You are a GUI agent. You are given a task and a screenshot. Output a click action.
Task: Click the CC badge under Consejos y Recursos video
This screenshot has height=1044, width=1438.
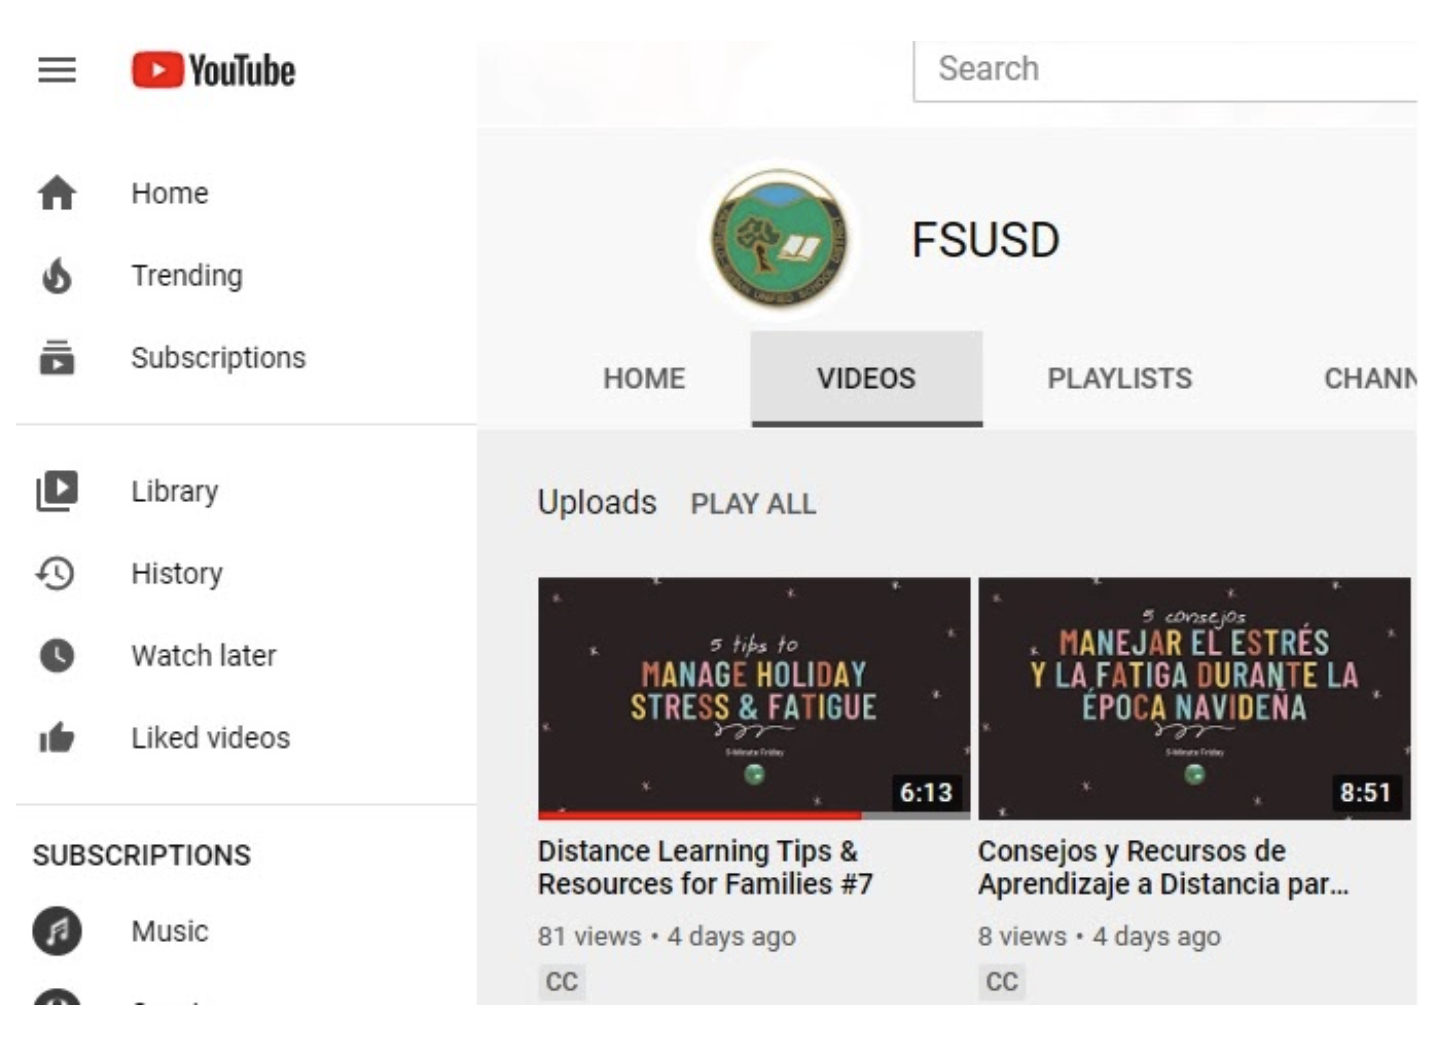[1002, 981]
